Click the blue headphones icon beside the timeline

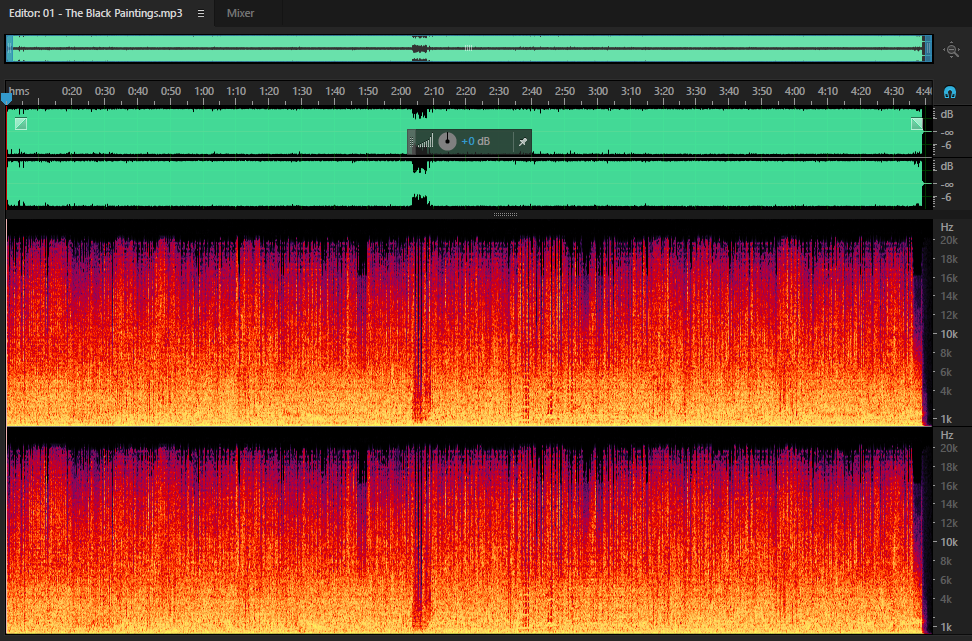click(950, 92)
